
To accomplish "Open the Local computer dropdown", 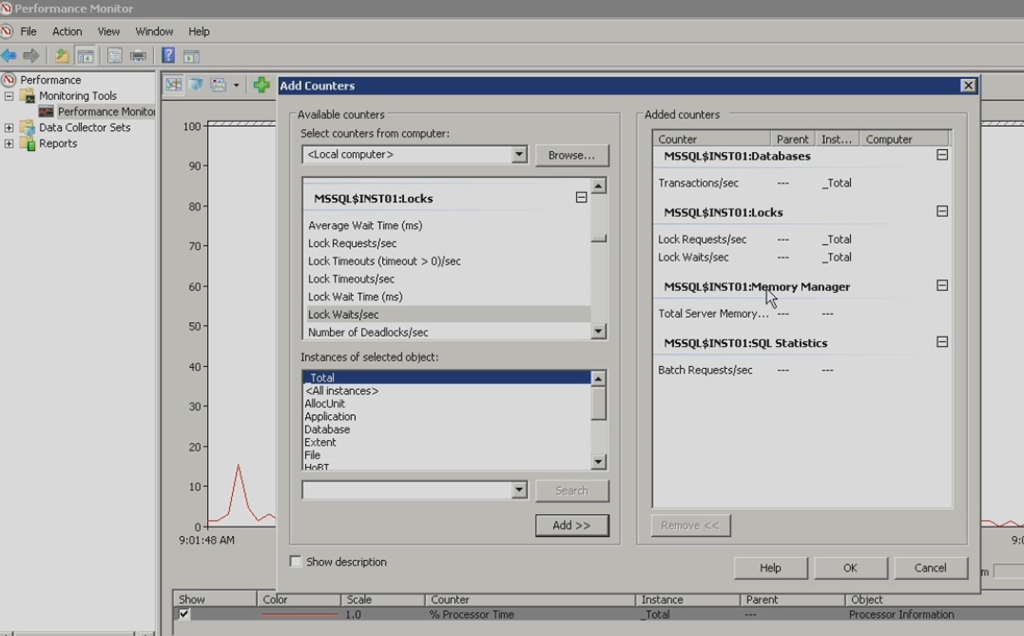I will [519, 155].
